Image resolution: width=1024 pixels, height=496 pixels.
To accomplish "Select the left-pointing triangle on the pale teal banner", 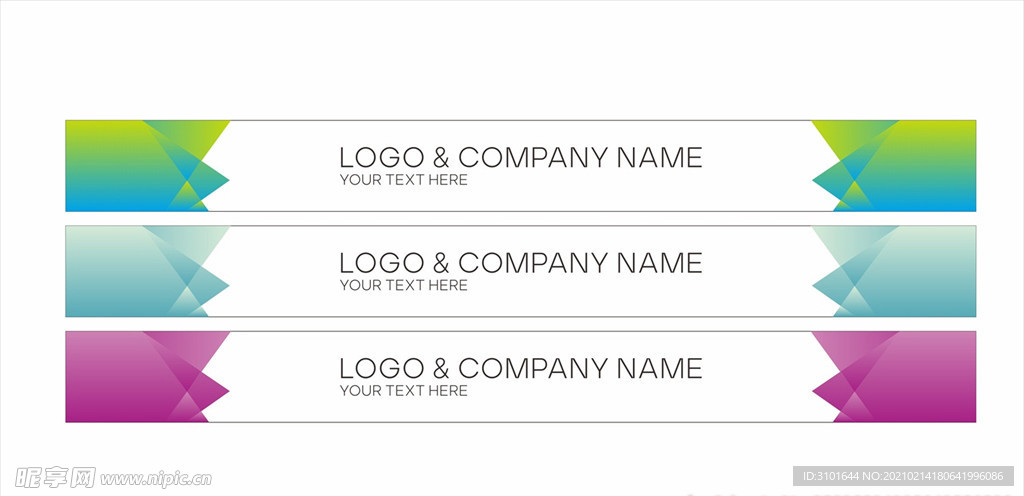I will pos(830,285).
